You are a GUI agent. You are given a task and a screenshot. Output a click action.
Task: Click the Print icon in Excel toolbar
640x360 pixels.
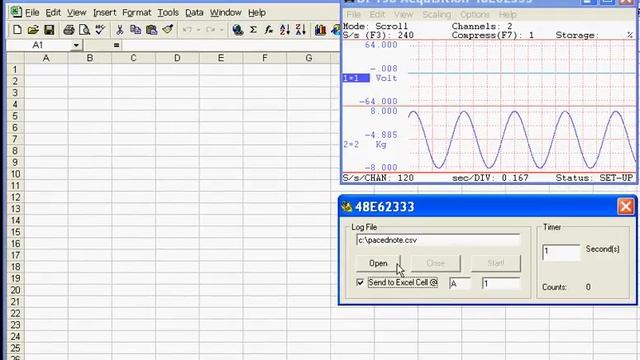(69, 30)
